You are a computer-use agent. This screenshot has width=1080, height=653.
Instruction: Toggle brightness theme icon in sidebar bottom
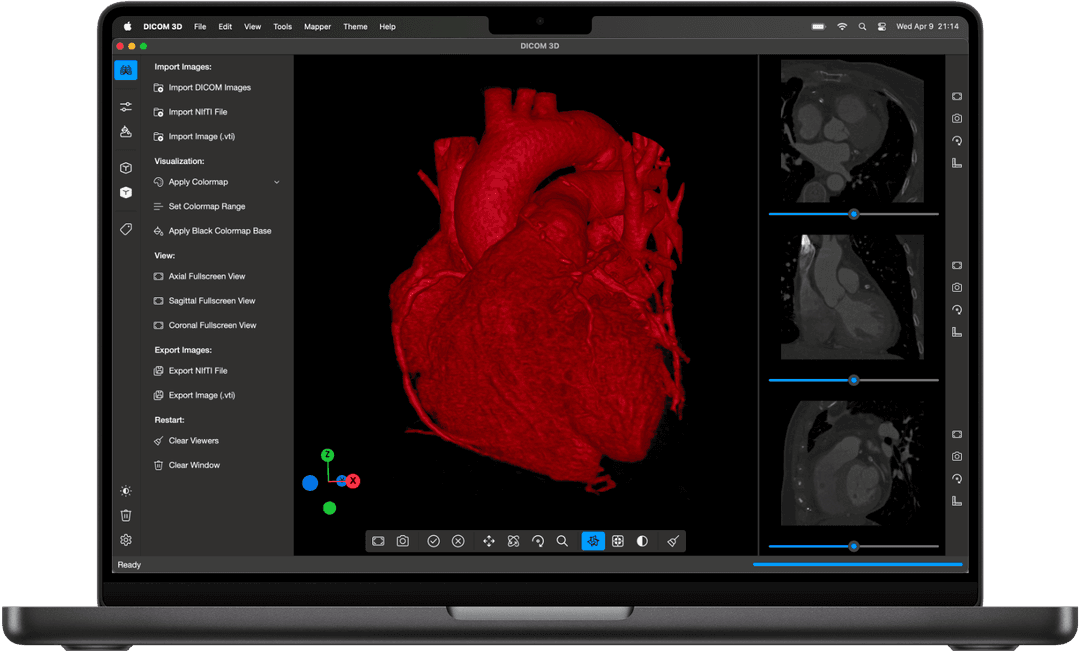(x=125, y=491)
